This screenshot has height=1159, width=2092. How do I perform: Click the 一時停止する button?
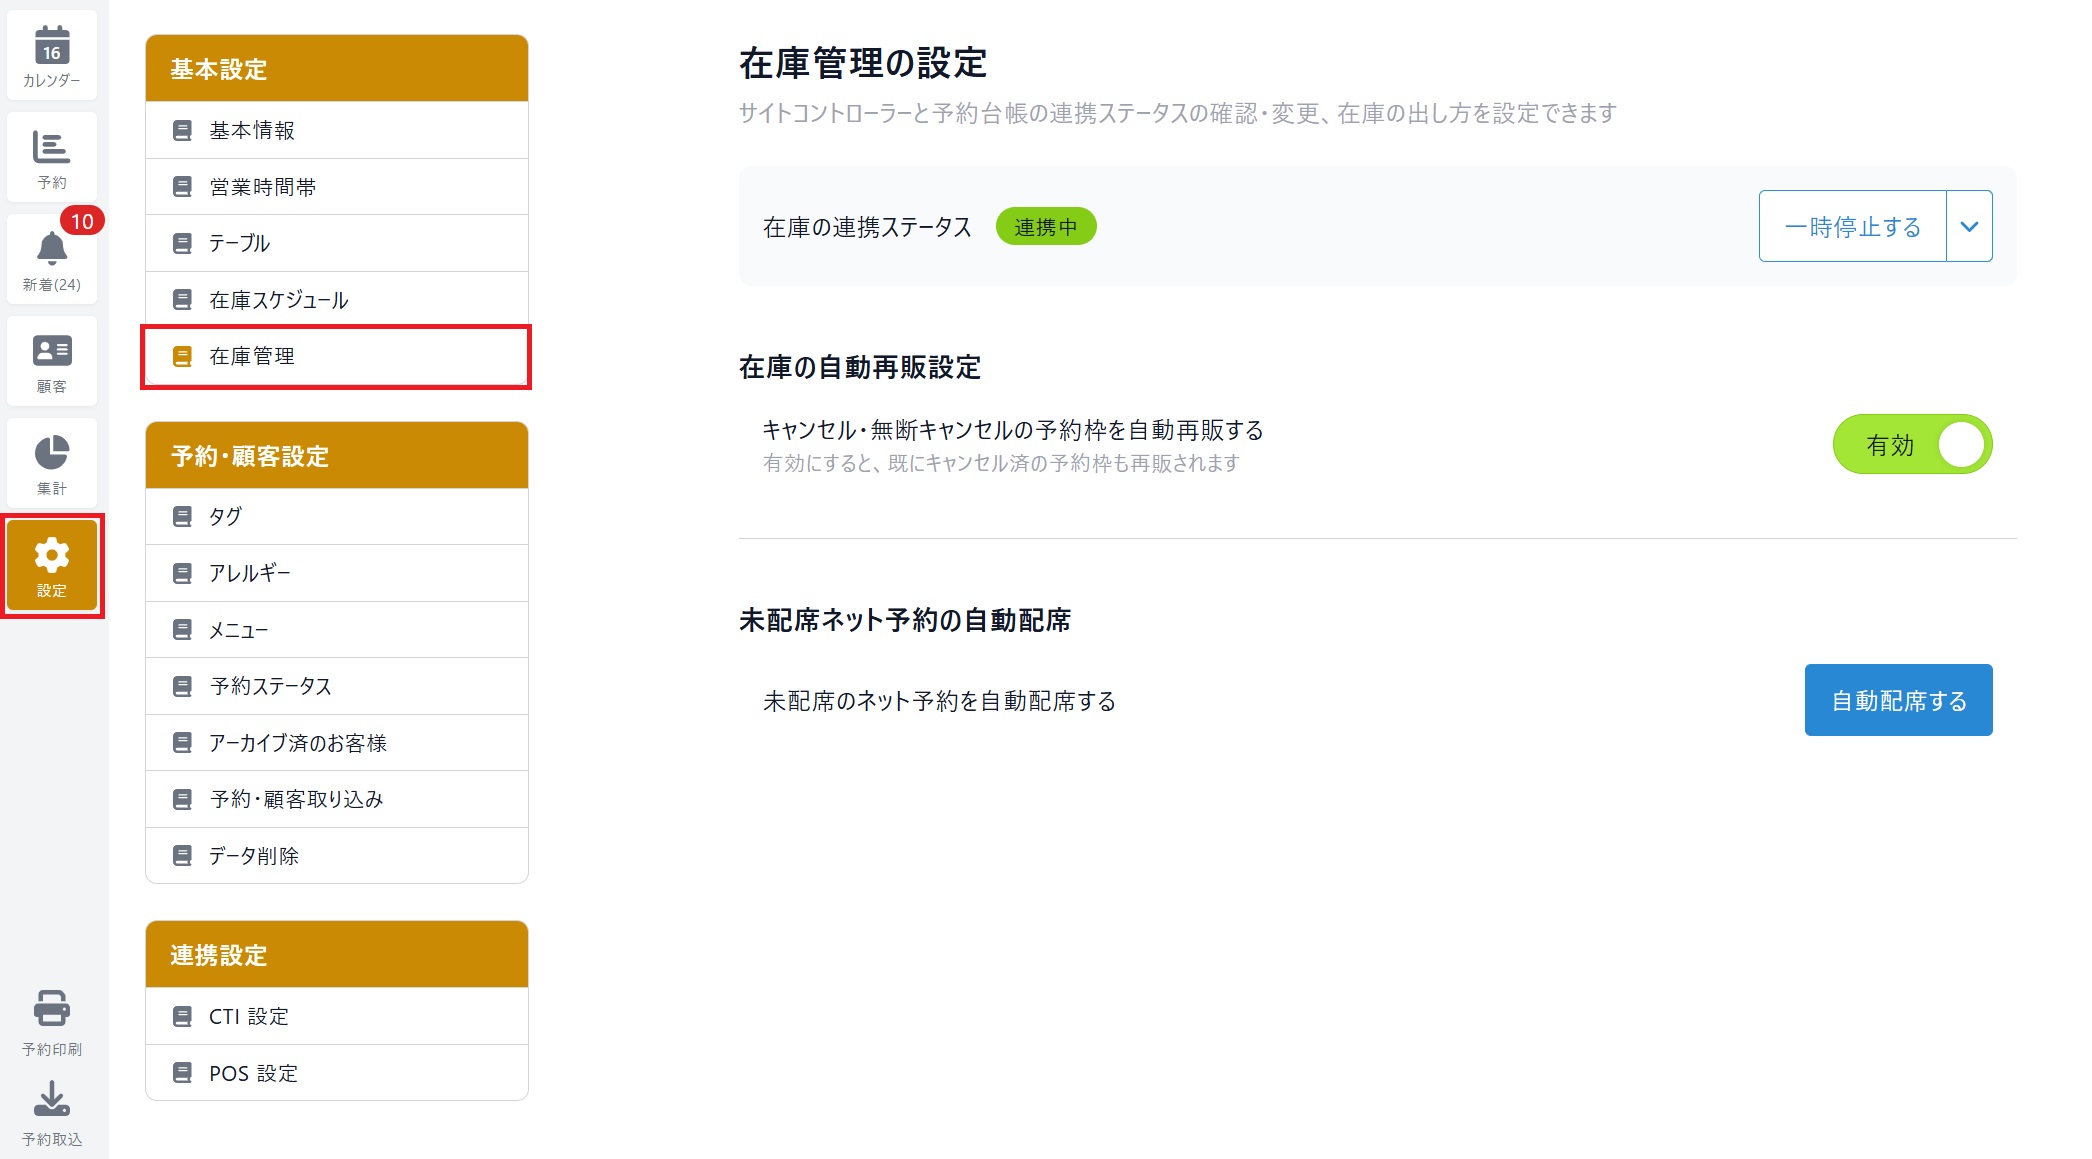(x=1852, y=227)
